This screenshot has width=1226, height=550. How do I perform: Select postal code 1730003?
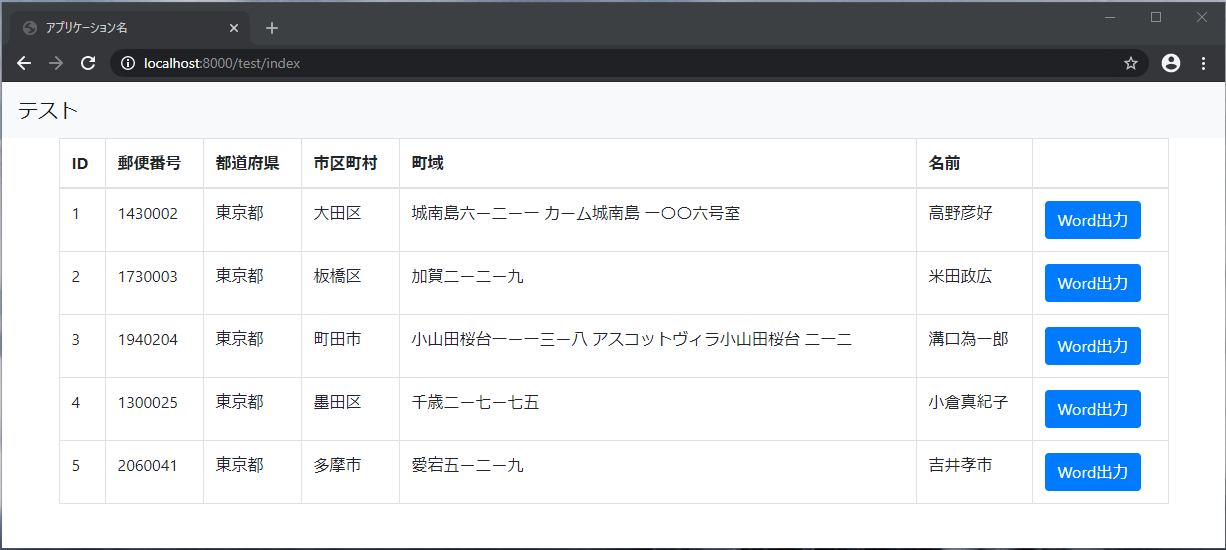pyautogui.click(x=148, y=276)
